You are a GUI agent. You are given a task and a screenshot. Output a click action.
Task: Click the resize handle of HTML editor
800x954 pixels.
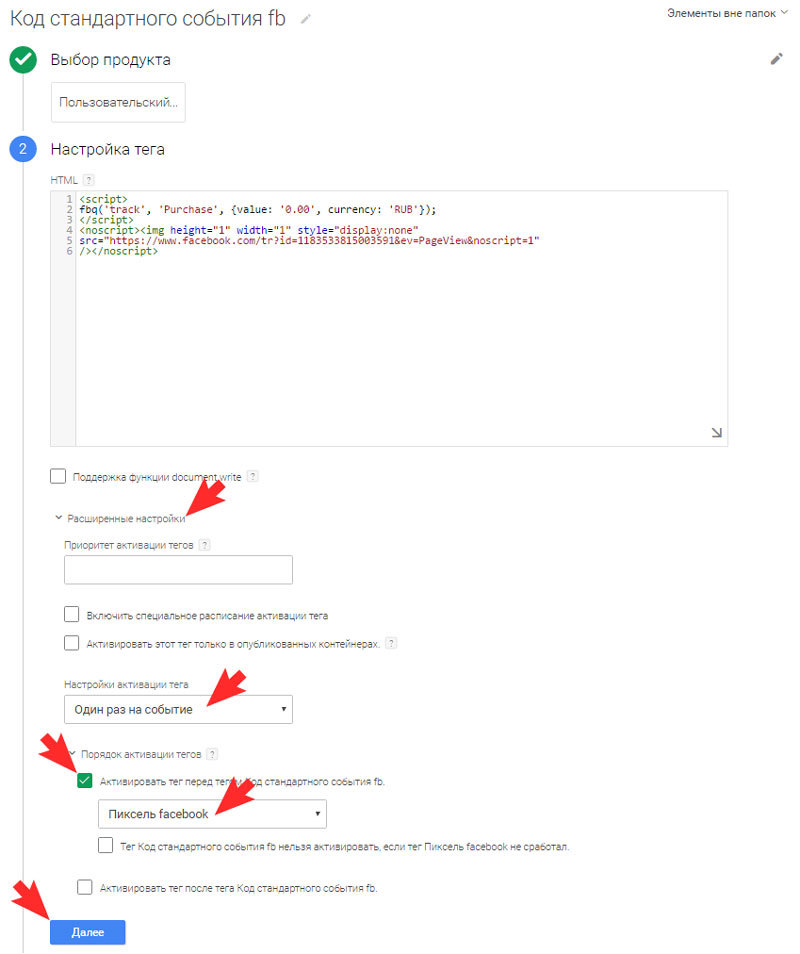pos(717,433)
